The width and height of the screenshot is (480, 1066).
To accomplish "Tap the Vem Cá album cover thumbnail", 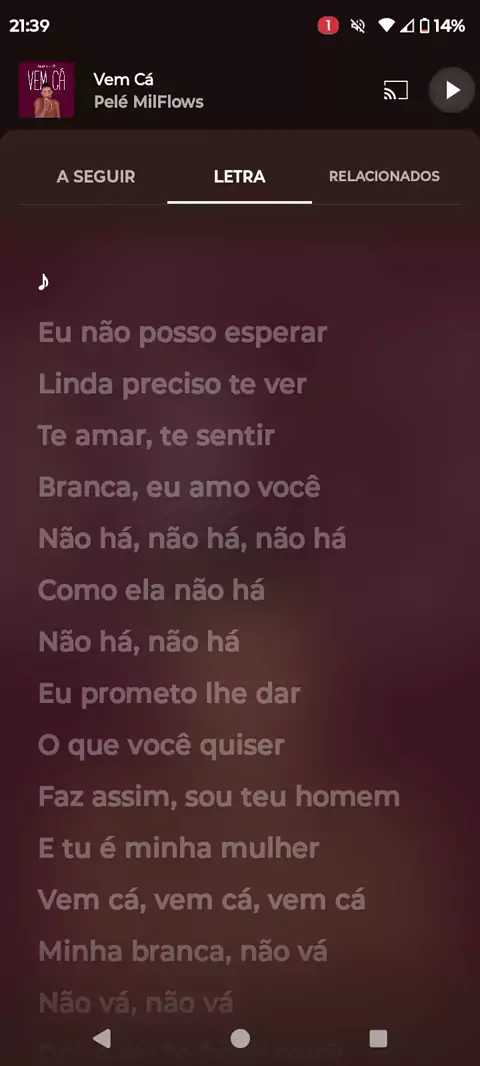I will 46,90.
